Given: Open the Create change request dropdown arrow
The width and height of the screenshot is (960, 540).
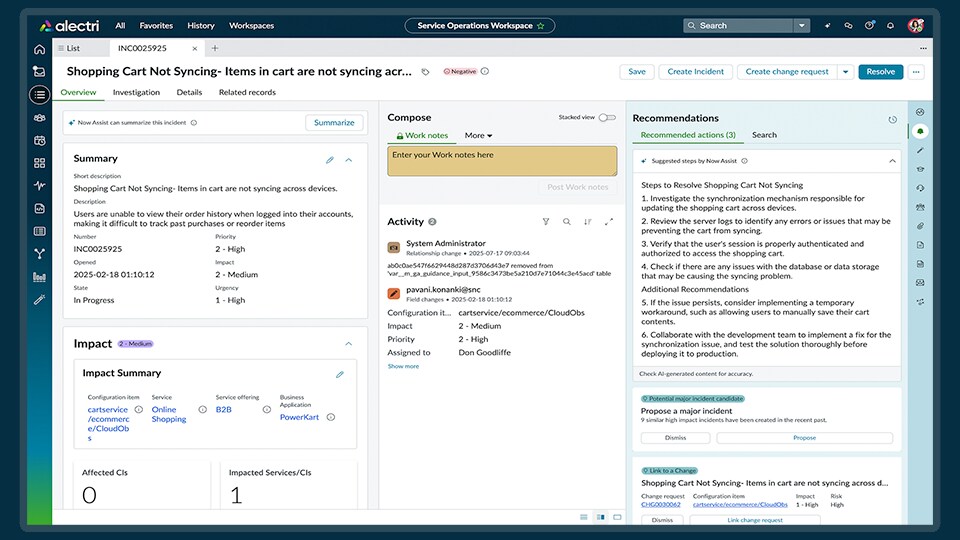Looking at the screenshot, I should [846, 72].
